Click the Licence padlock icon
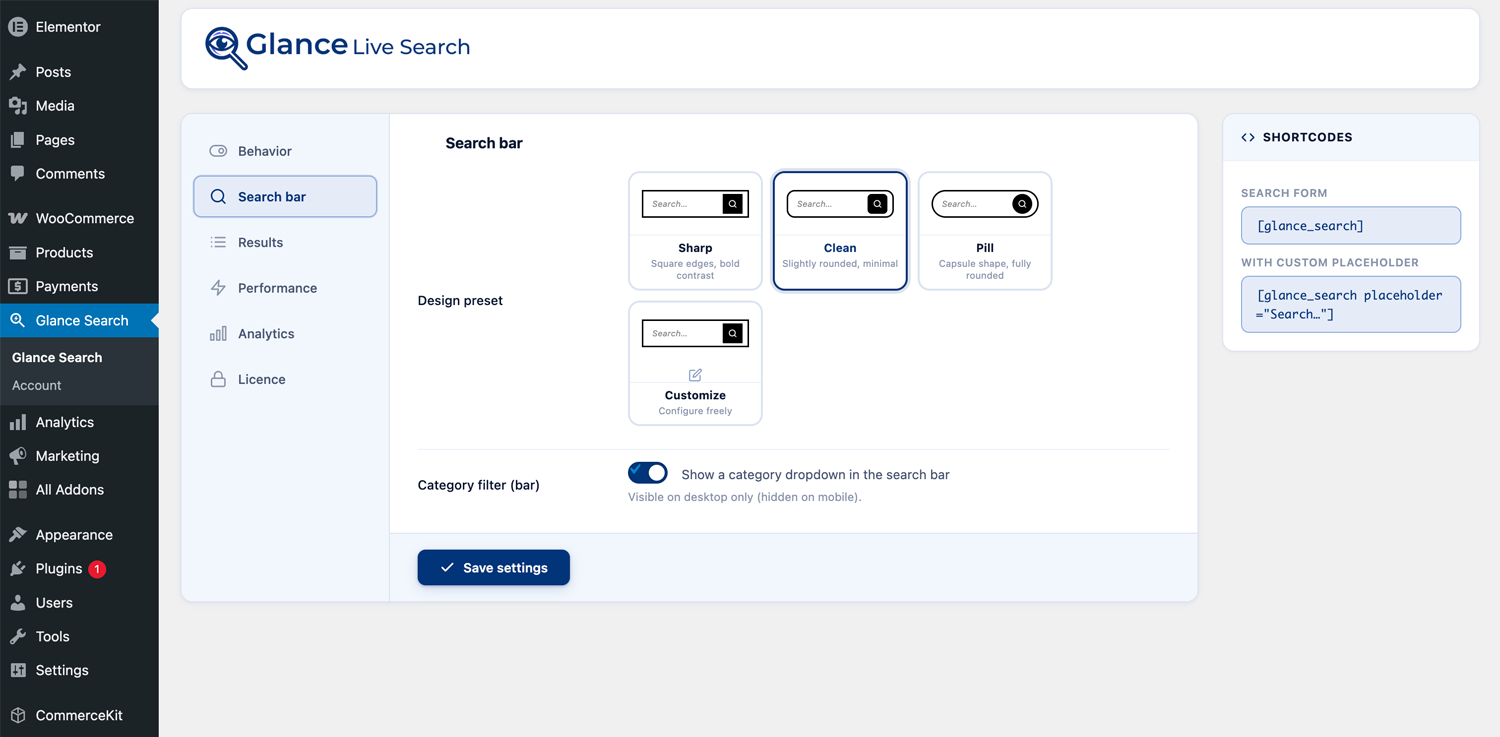This screenshot has width=1500, height=737. (x=218, y=379)
